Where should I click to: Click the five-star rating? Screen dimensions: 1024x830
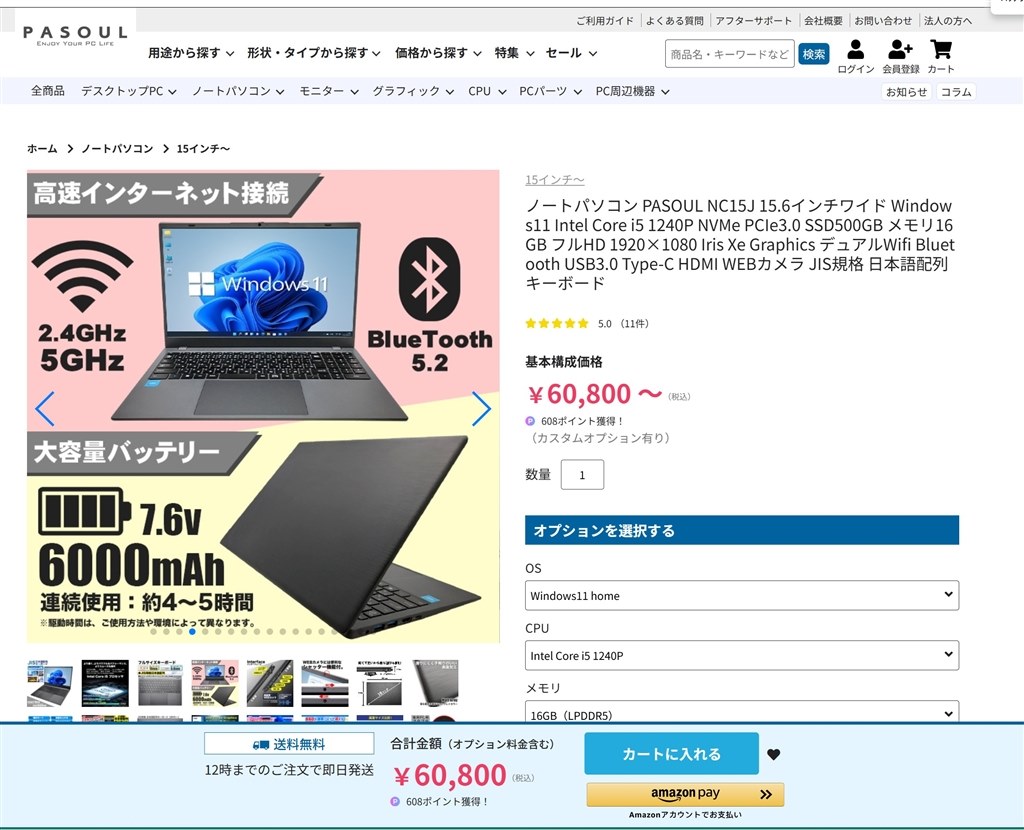tap(556, 323)
